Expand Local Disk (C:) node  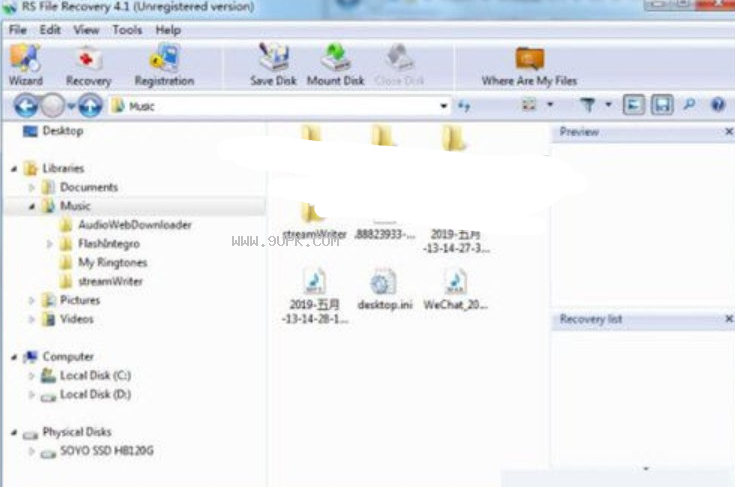coord(32,376)
